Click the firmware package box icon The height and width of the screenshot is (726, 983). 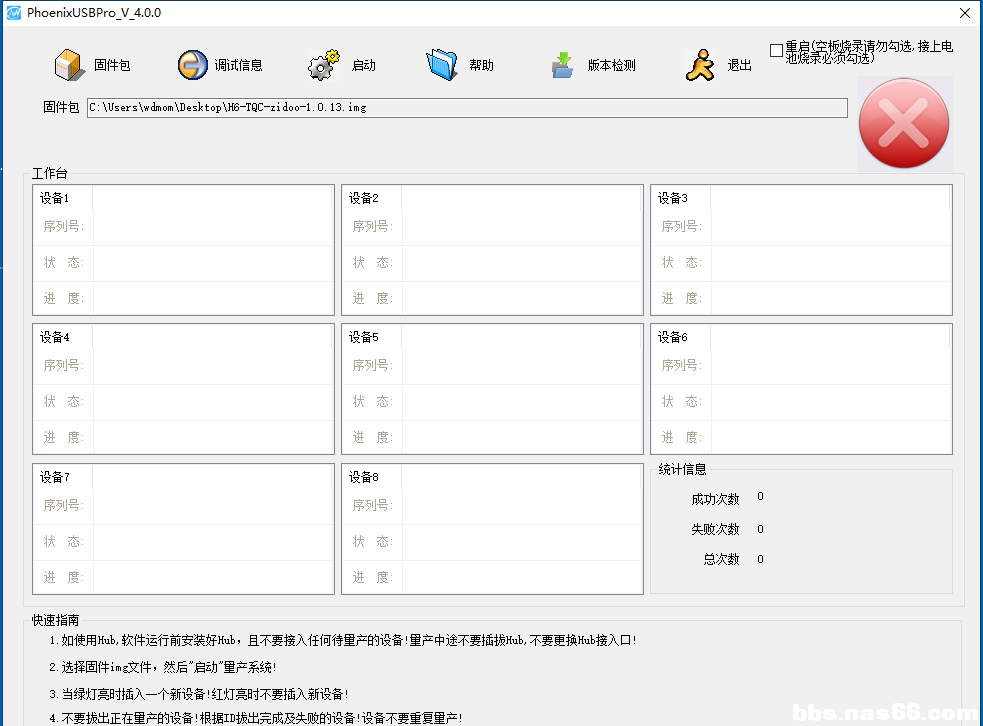(68, 65)
